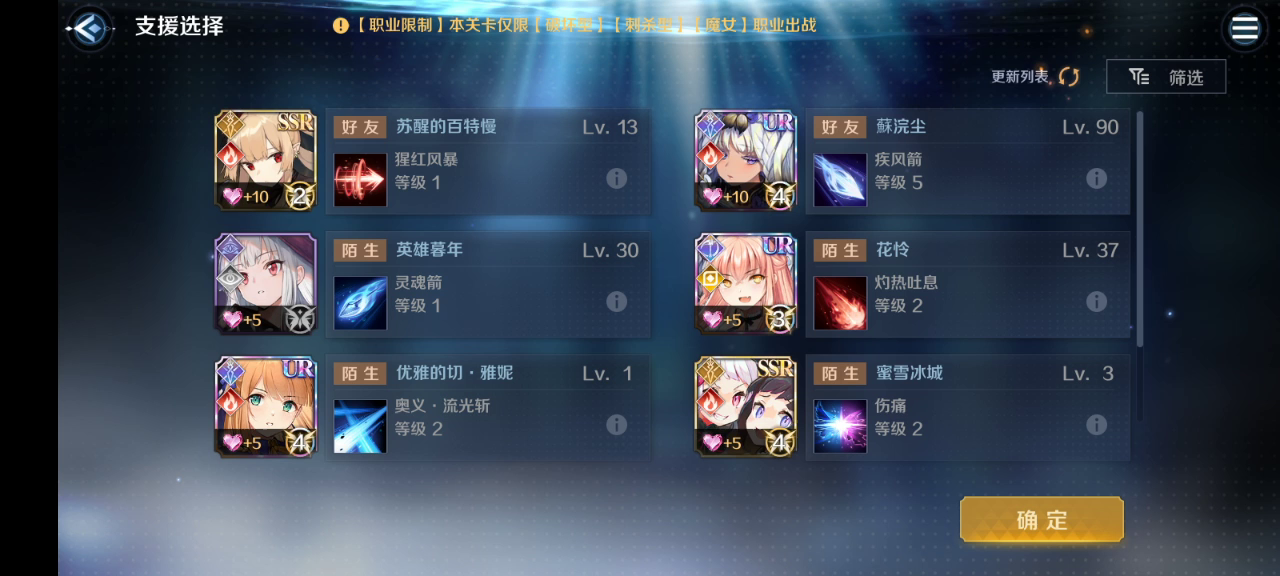Select the 蘇浣尘 Lv. 90 character portrait

tap(746, 160)
